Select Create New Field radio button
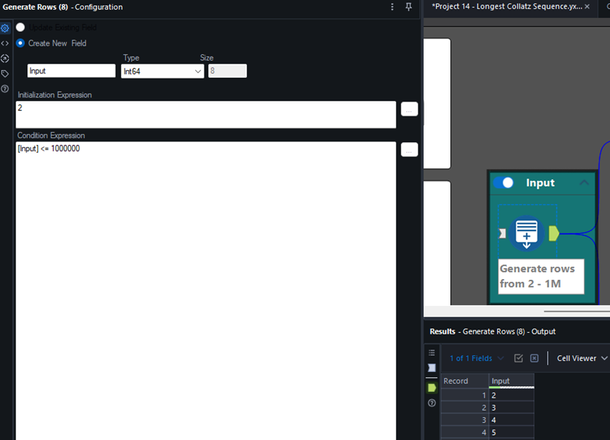The image size is (610, 440). pos(21,43)
